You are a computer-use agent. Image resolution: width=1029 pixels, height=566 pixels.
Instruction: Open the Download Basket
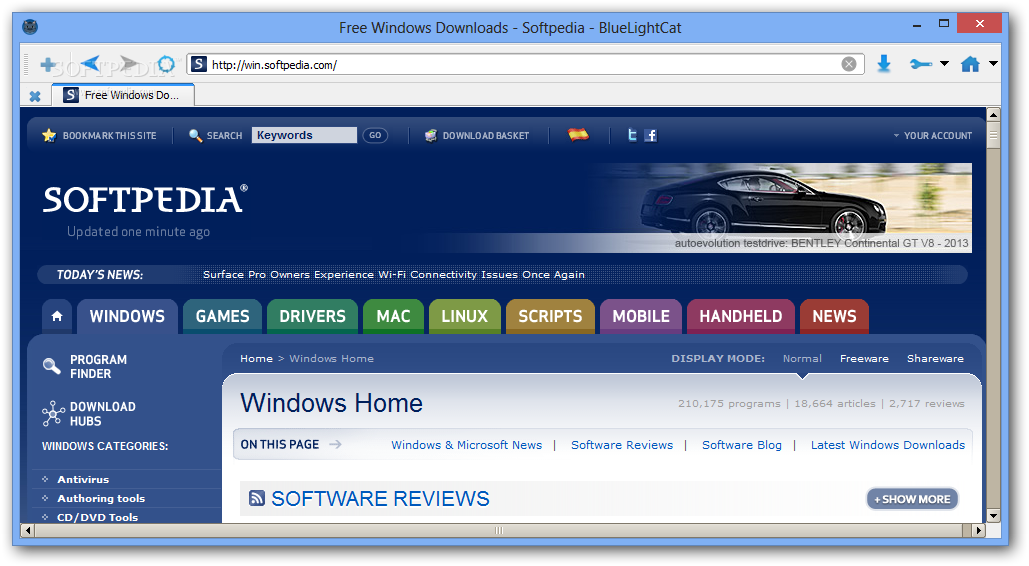[476, 135]
